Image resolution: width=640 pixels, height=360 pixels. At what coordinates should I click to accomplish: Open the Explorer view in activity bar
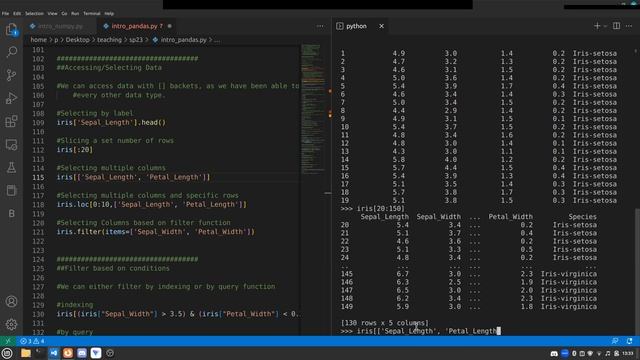pyautogui.click(x=11, y=29)
